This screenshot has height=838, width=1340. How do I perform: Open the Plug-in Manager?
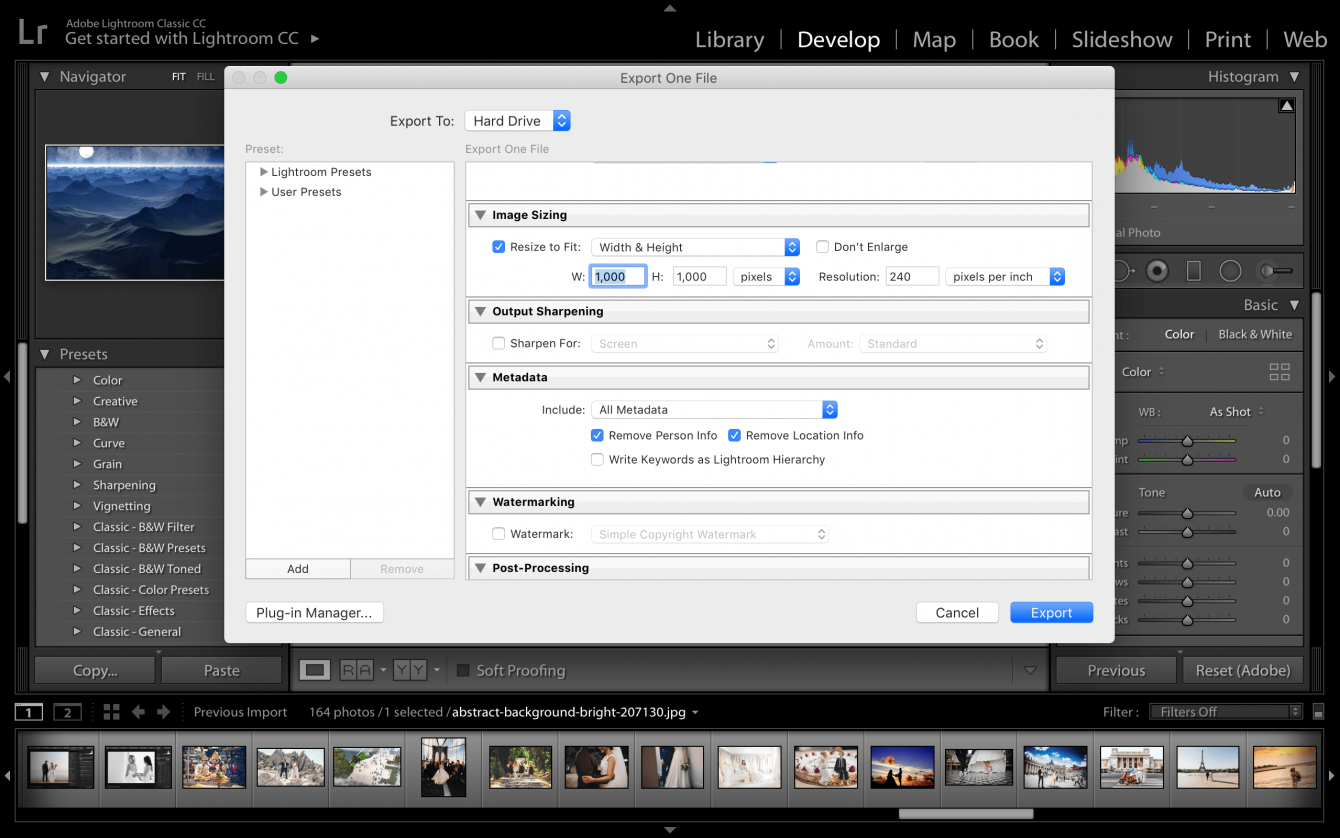(x=314, y=612)
